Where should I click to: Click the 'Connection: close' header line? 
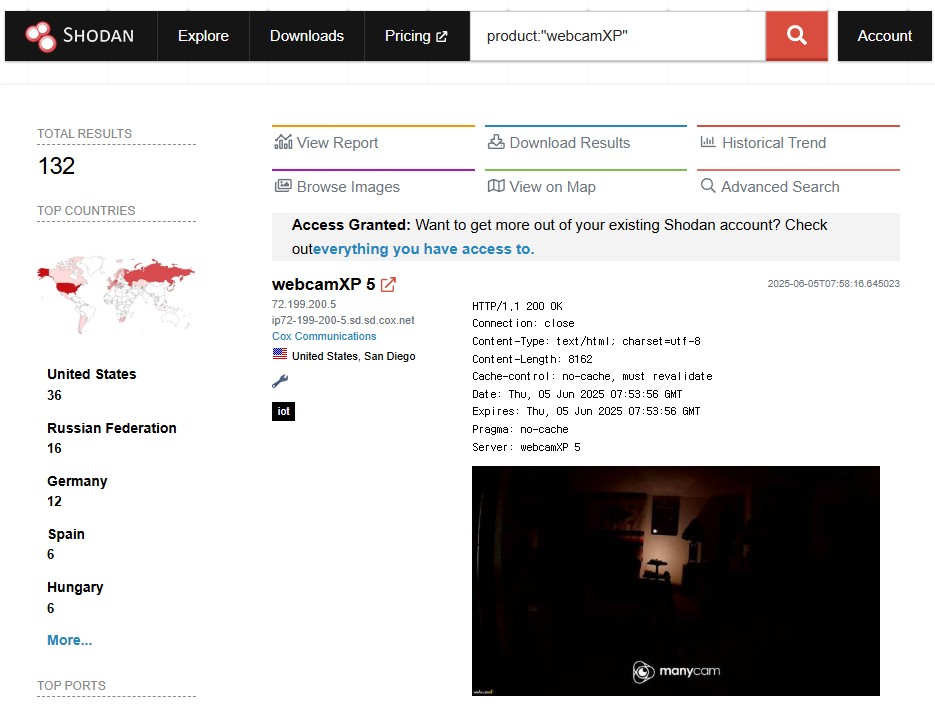(x=524, y=323)
